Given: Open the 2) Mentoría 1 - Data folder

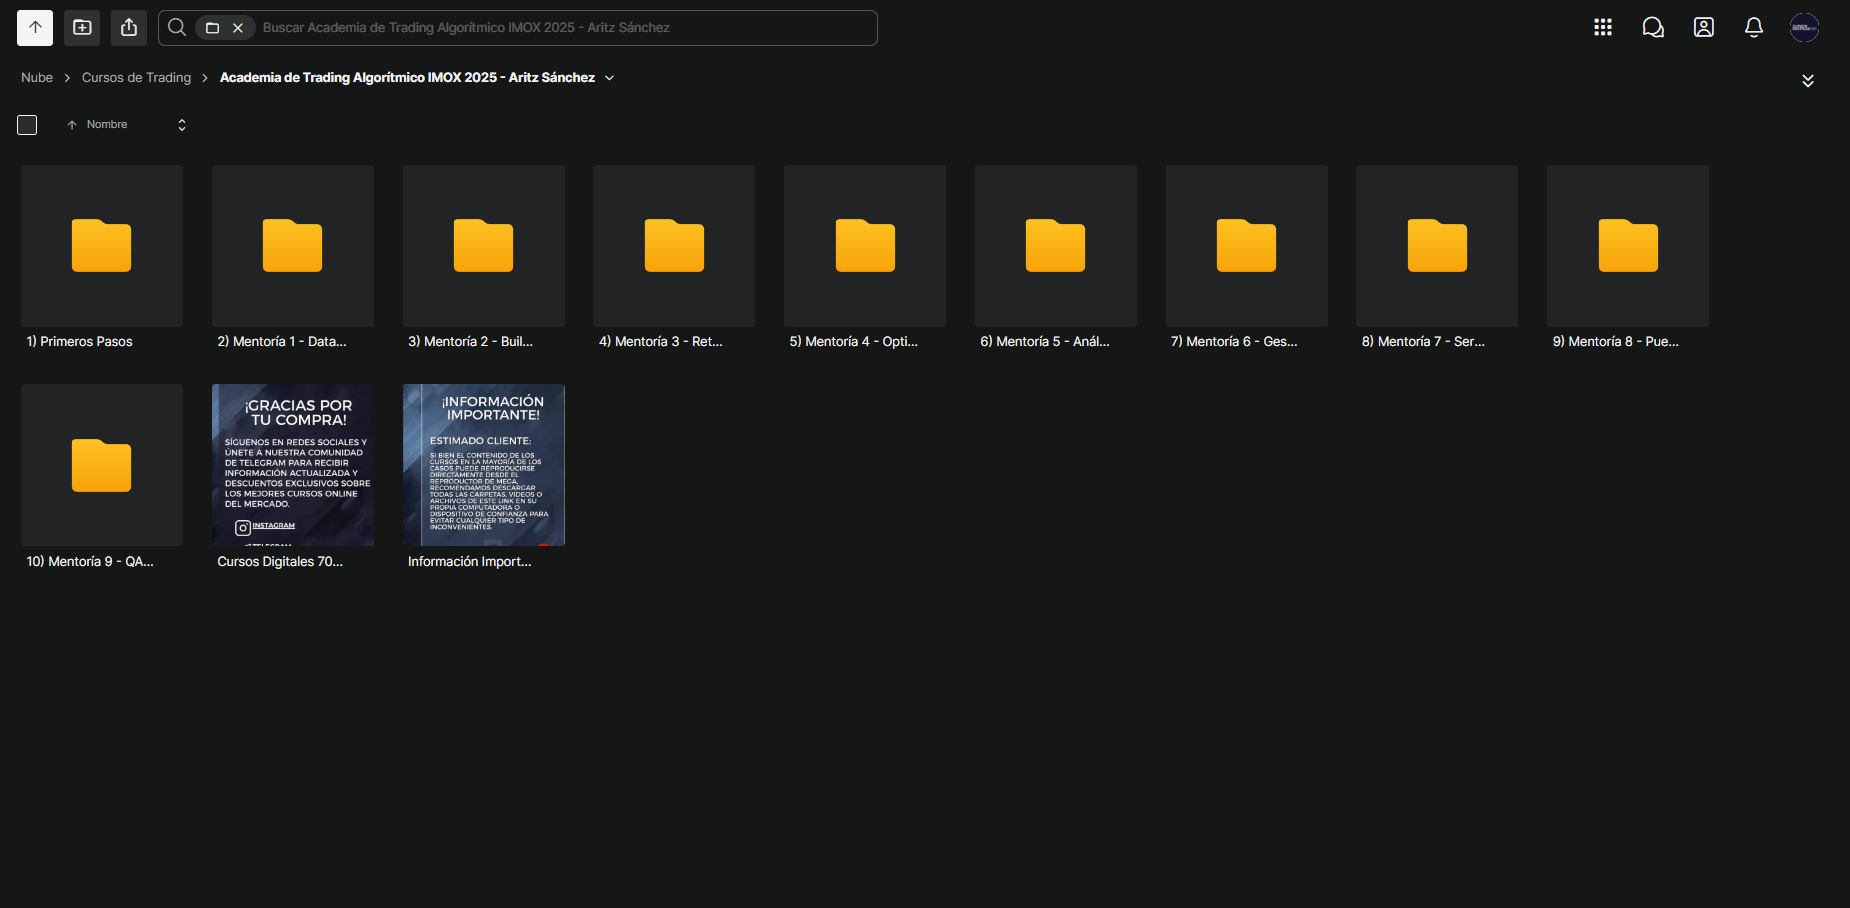Looking at the screenshot, I should point(293,246).
